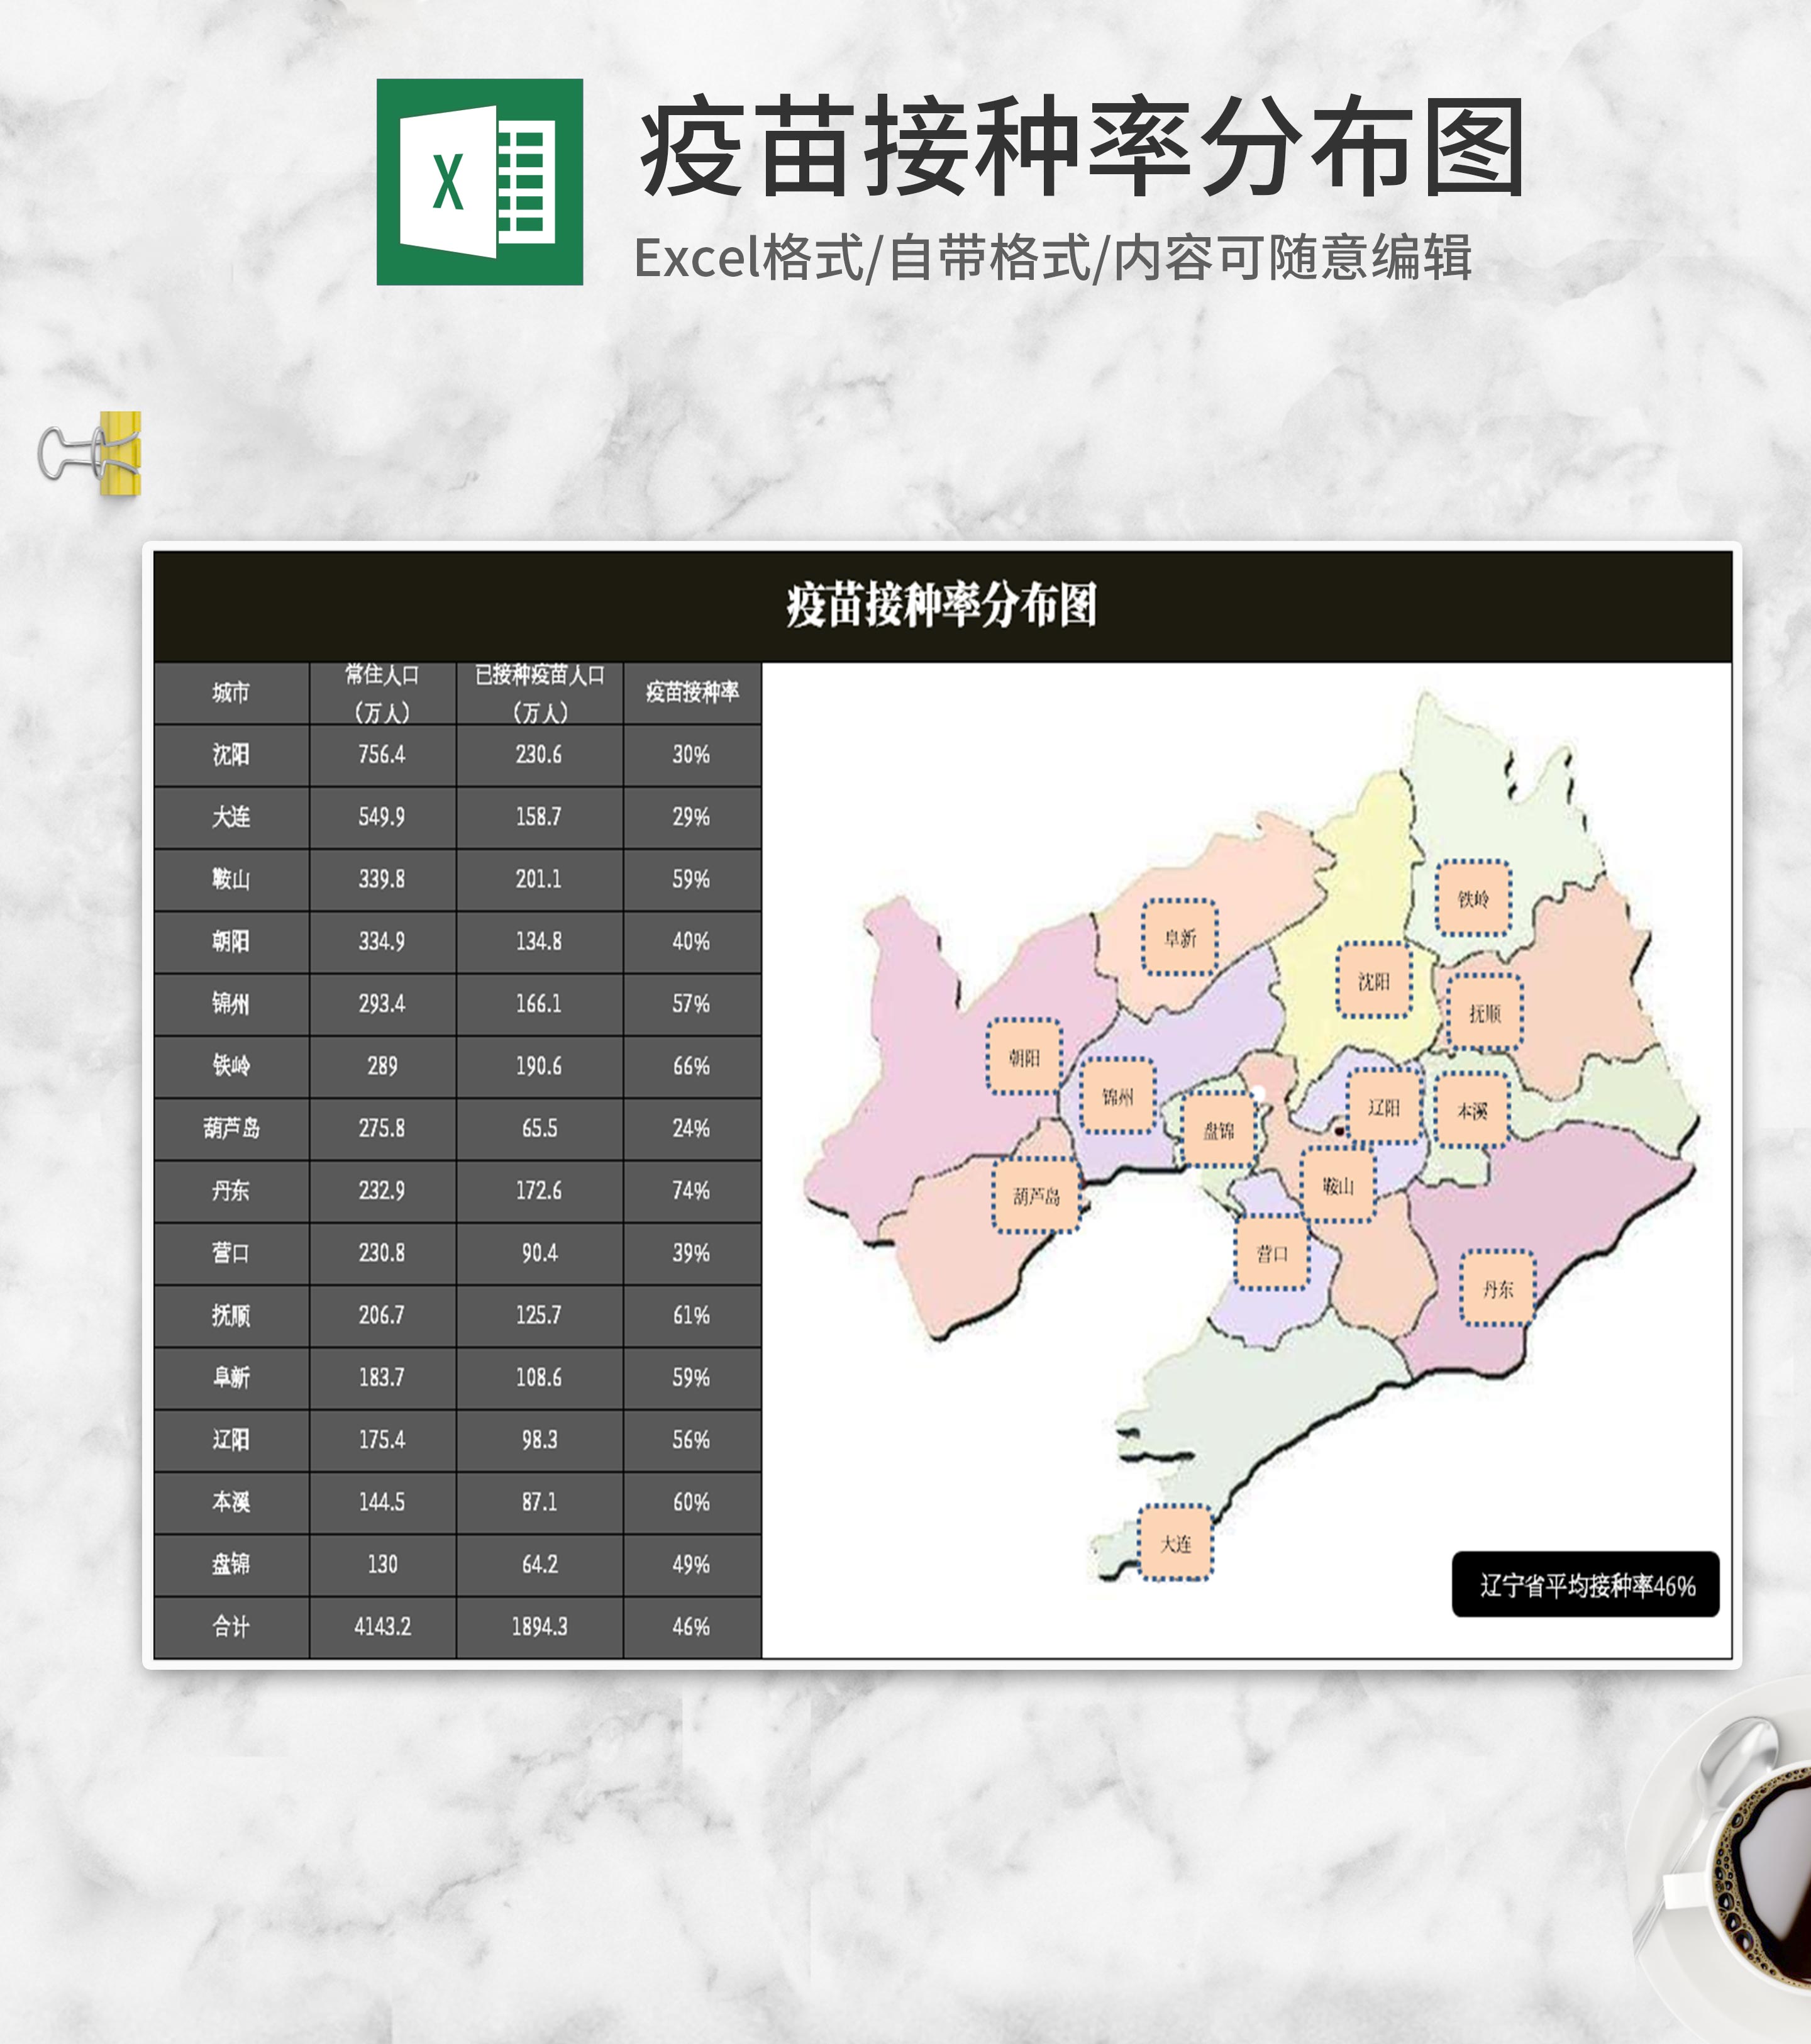Image resolution: width=1811 pixels, height=2044 pixels.
Task: Click the 朝阳 label on the map
Action: (x=1024, y=1057)
